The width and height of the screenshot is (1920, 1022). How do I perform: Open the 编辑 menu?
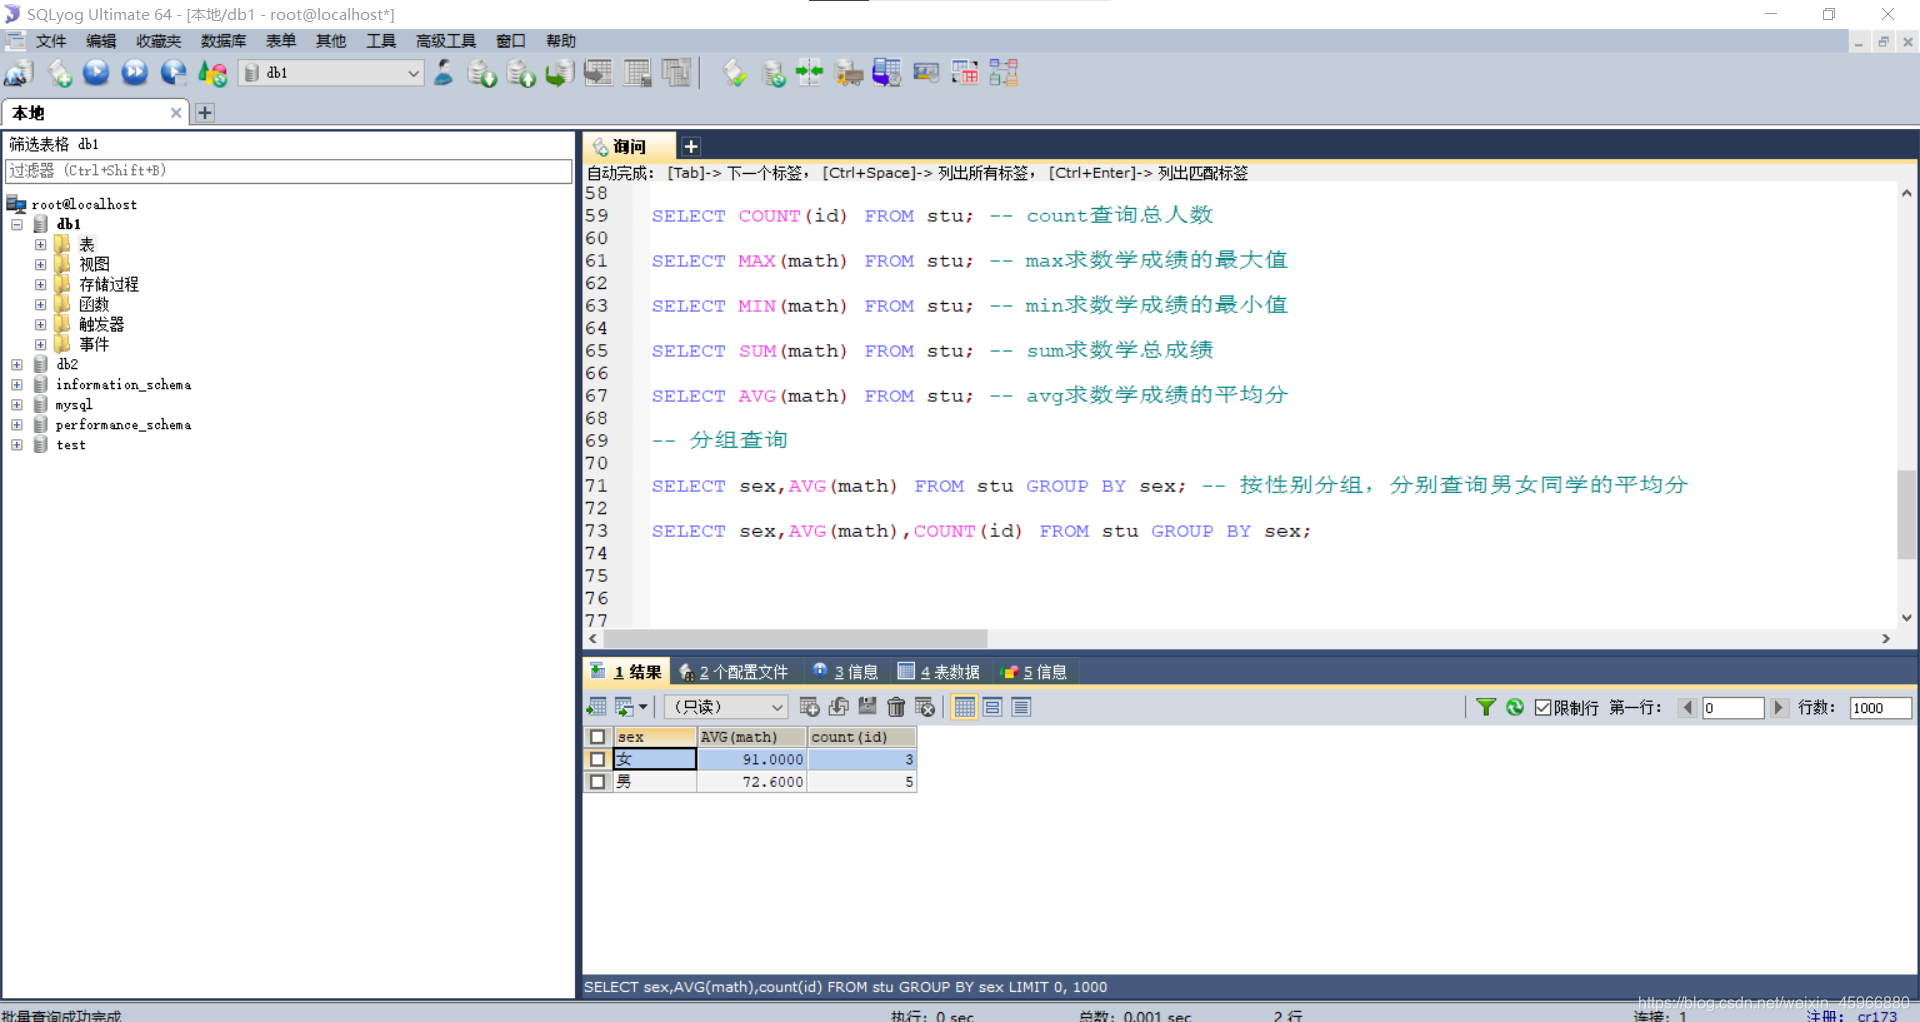point(101,41)
